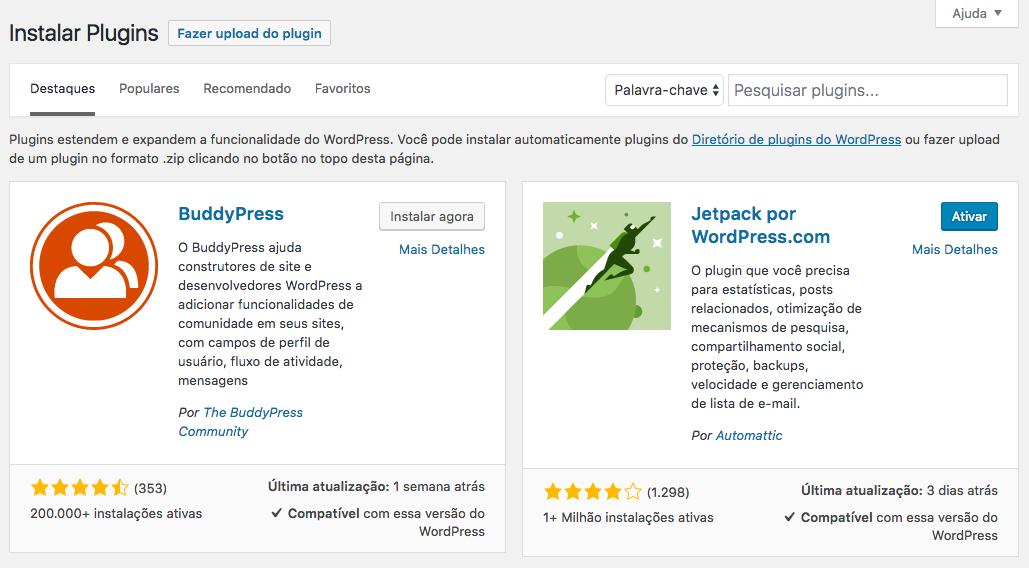Screen dimensions: 1029x568
Task: Open Mais Detalhes for Jetpack
Action: 955,249
